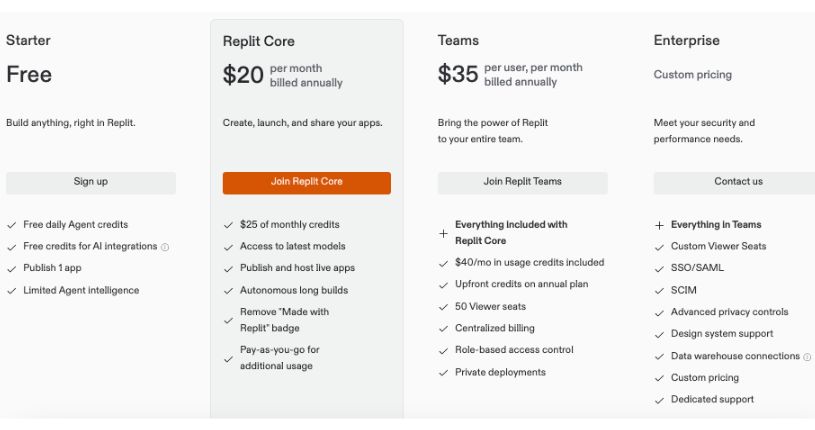Click plus icon next to Everything in Teams

click(659, 226)
